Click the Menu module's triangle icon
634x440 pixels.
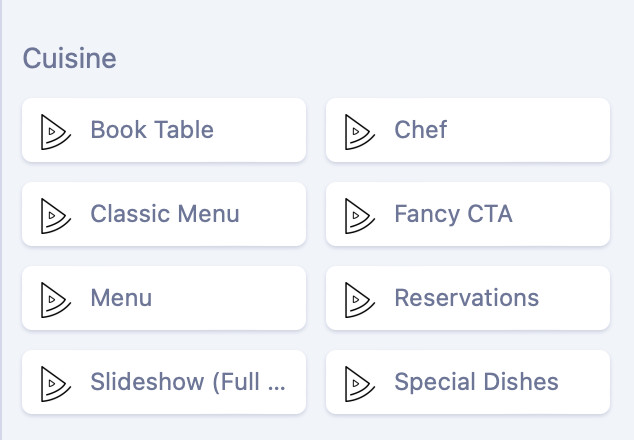54,298
